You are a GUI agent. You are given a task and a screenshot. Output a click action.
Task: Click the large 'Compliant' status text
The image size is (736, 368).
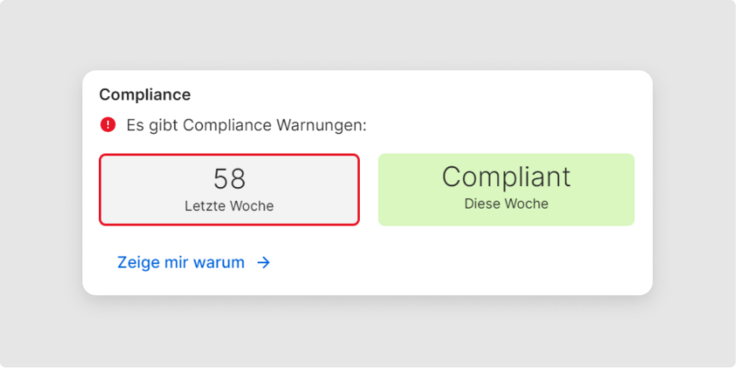506,177
